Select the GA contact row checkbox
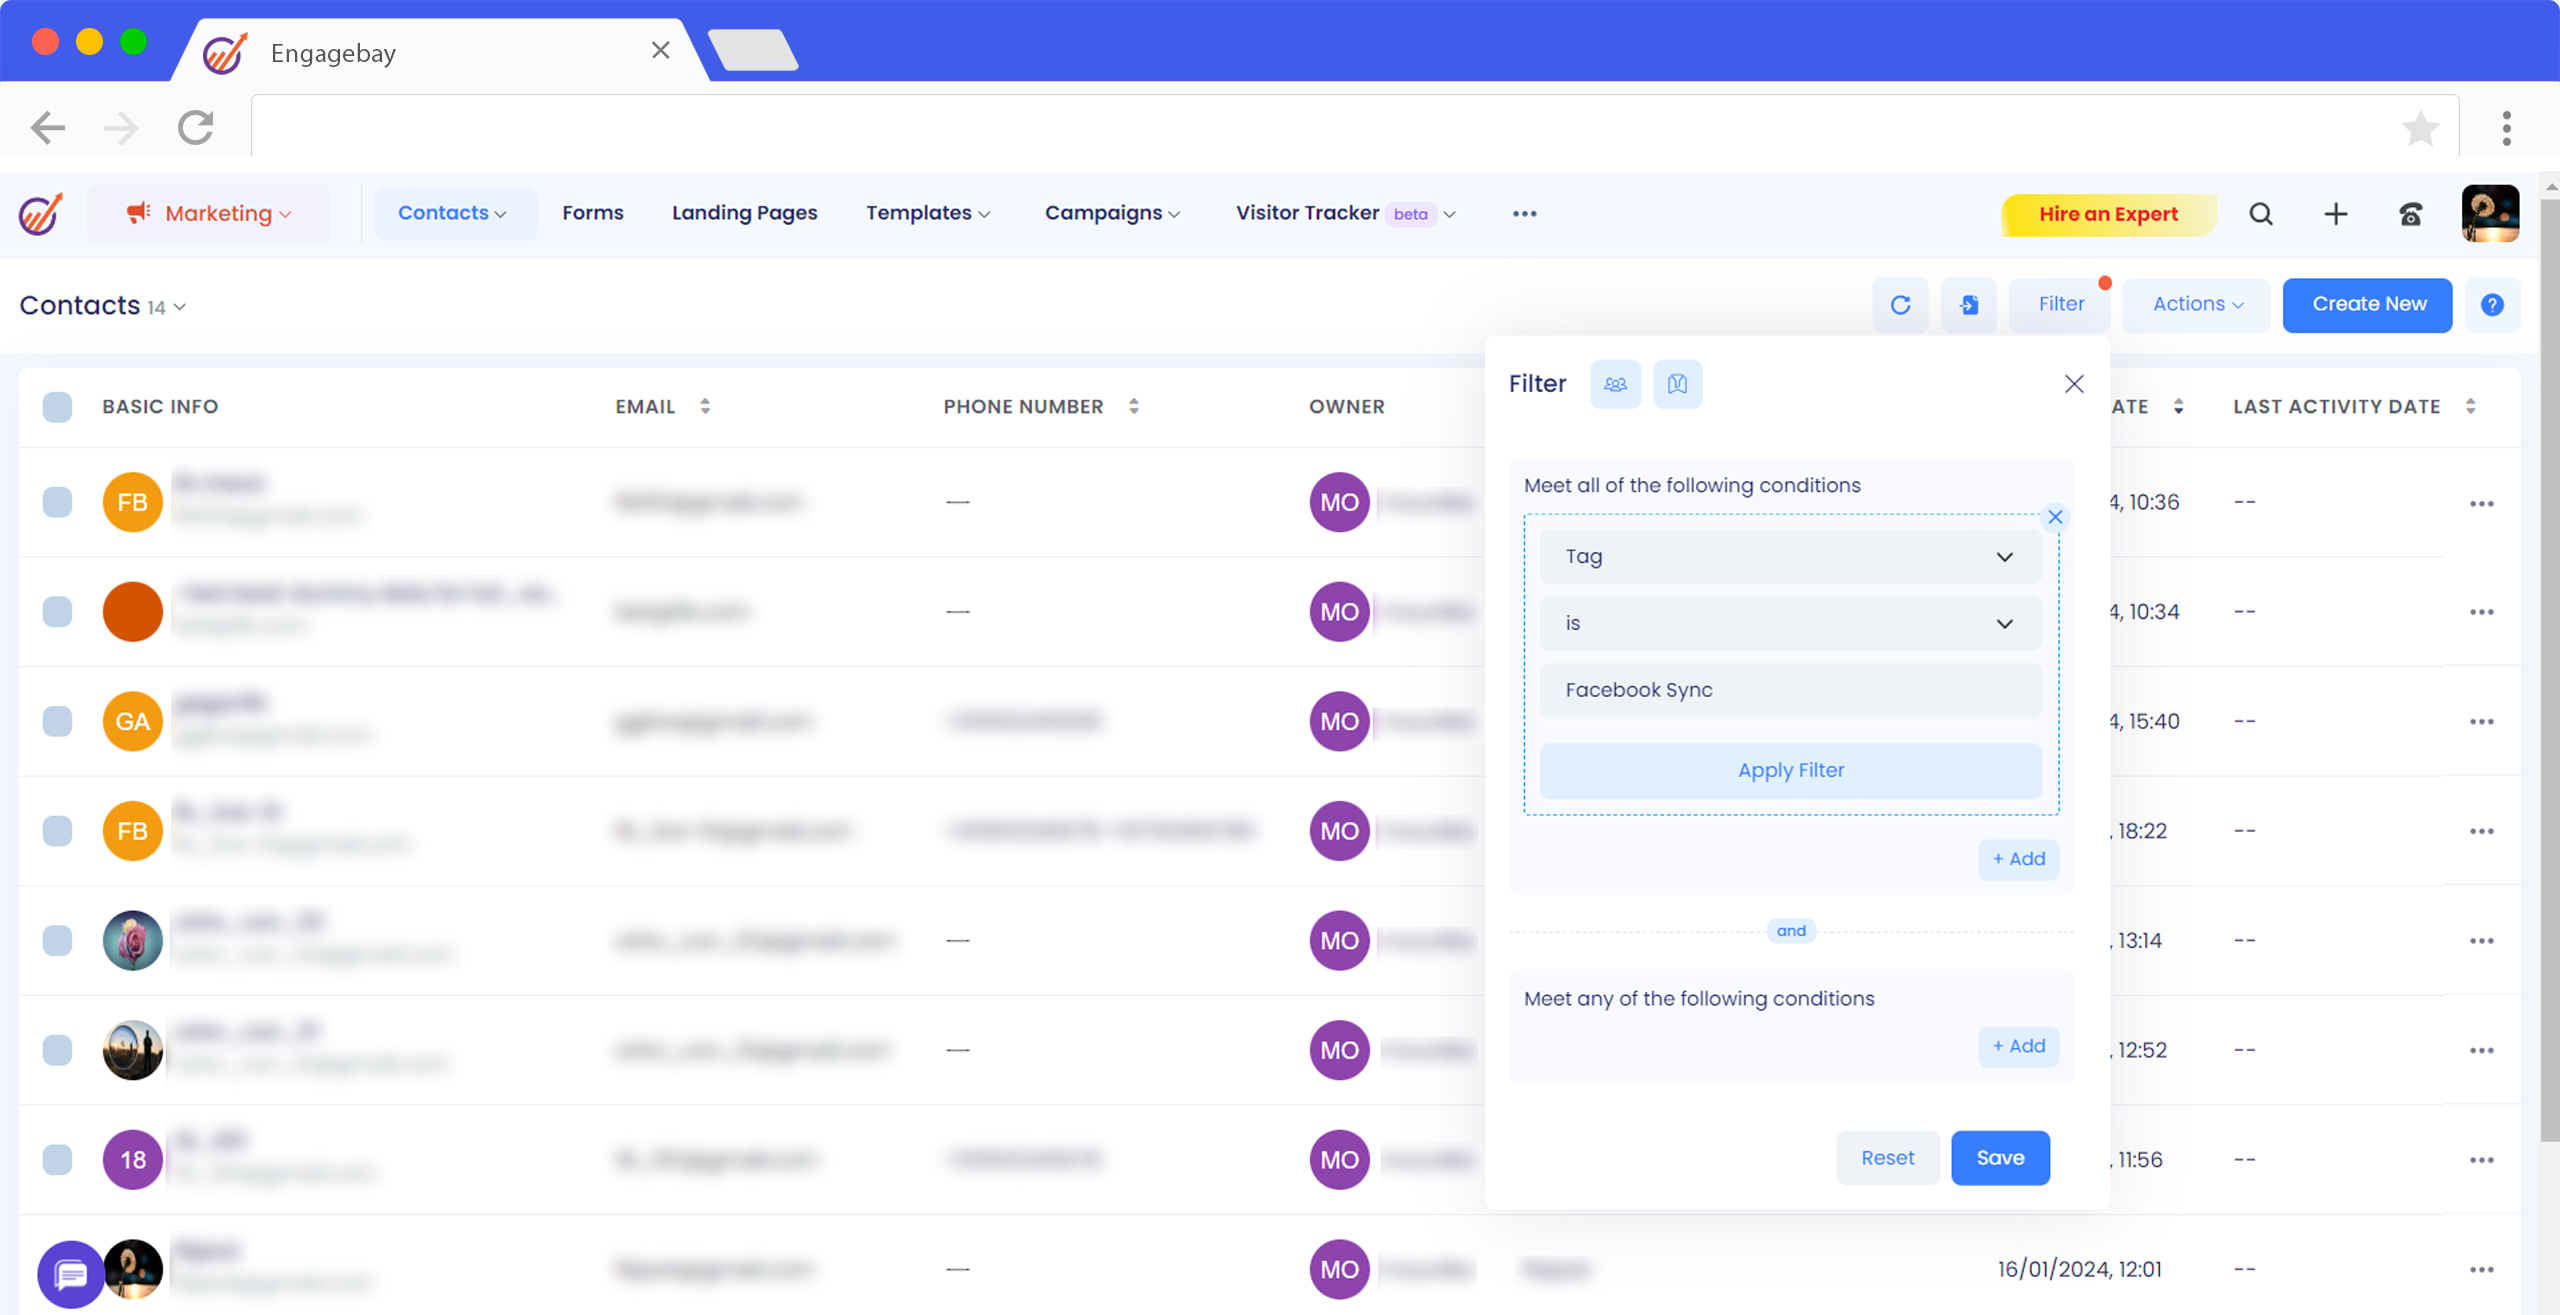Screen dimensions: 2560x1315 (x=58, y=721)
